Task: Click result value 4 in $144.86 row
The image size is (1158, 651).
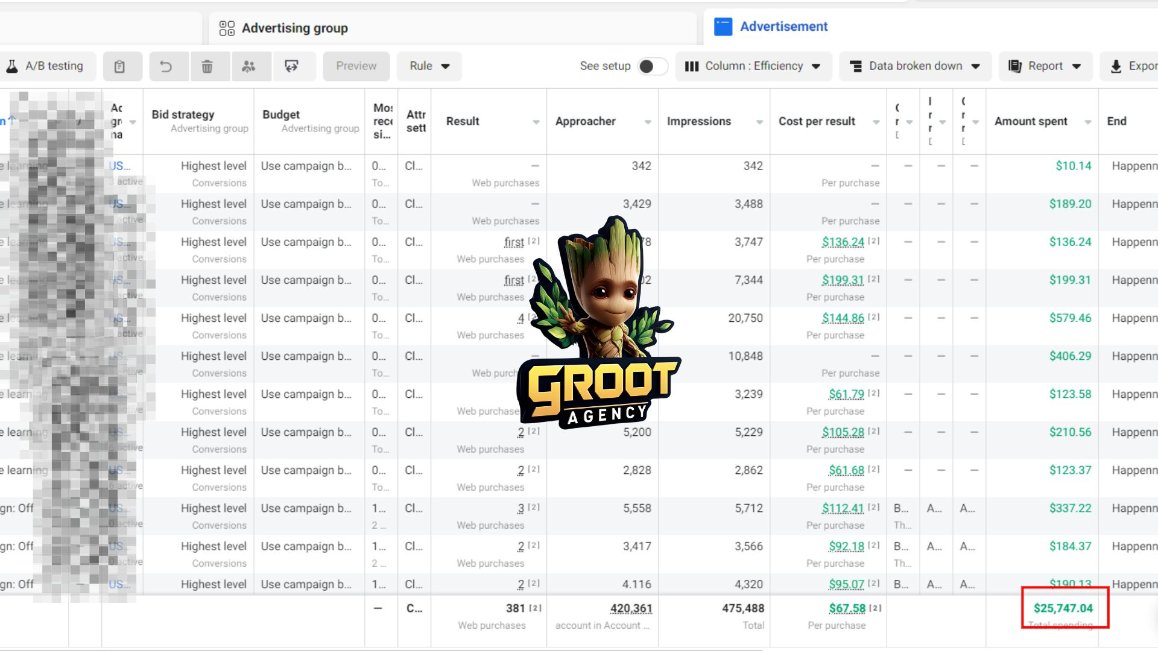Action: (521, 318)
